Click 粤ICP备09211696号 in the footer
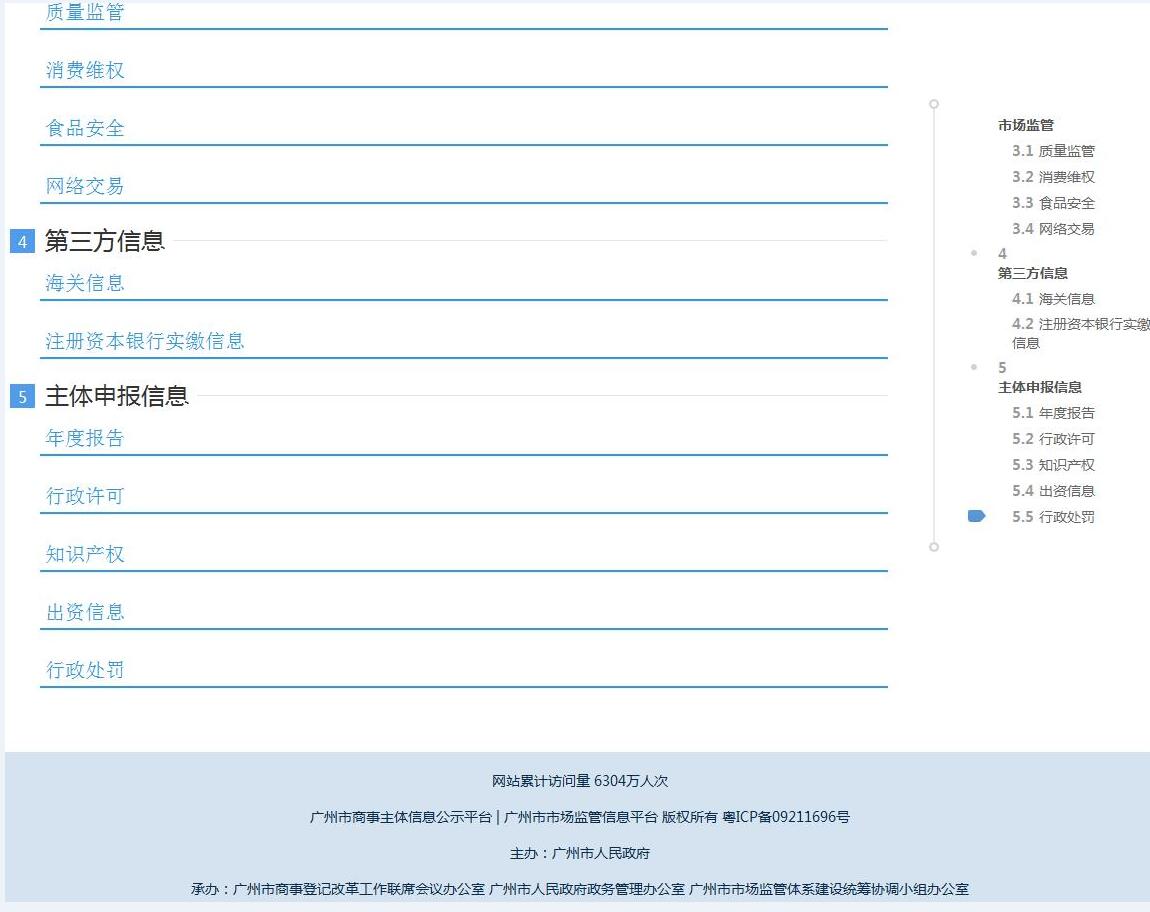 (x=785, y=817)
